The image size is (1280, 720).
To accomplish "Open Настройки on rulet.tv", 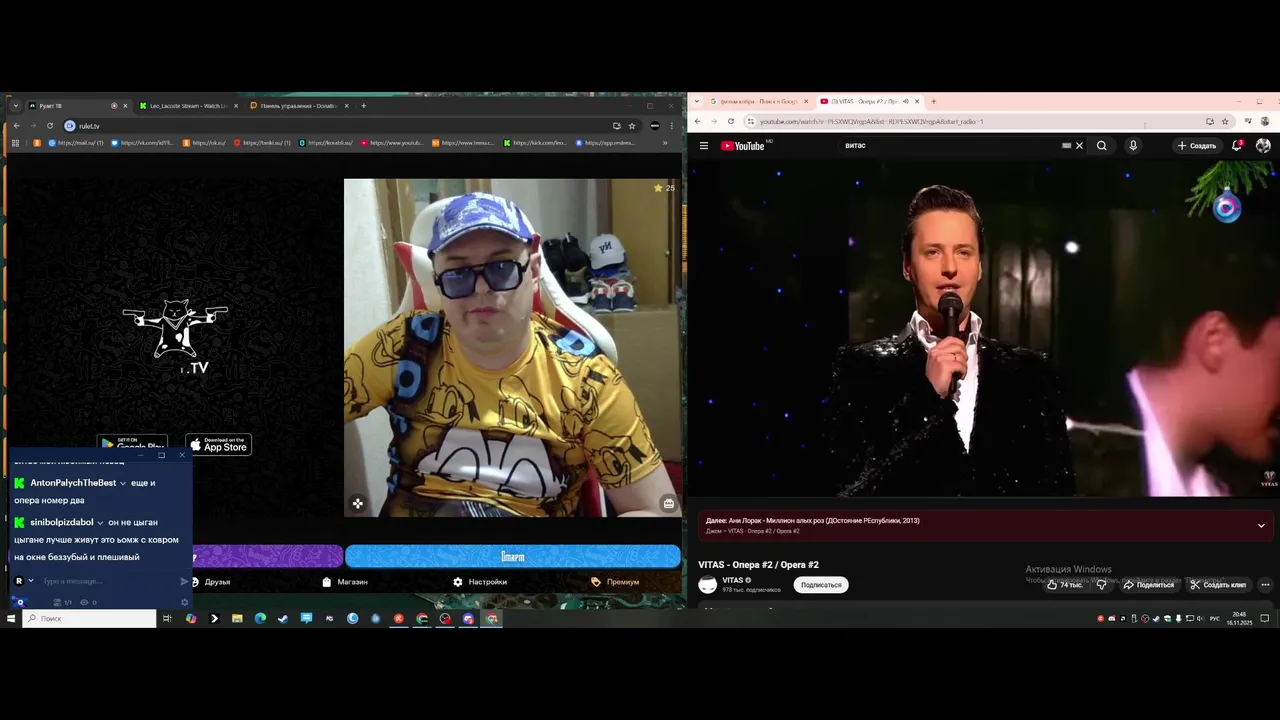I will (480, 582).
